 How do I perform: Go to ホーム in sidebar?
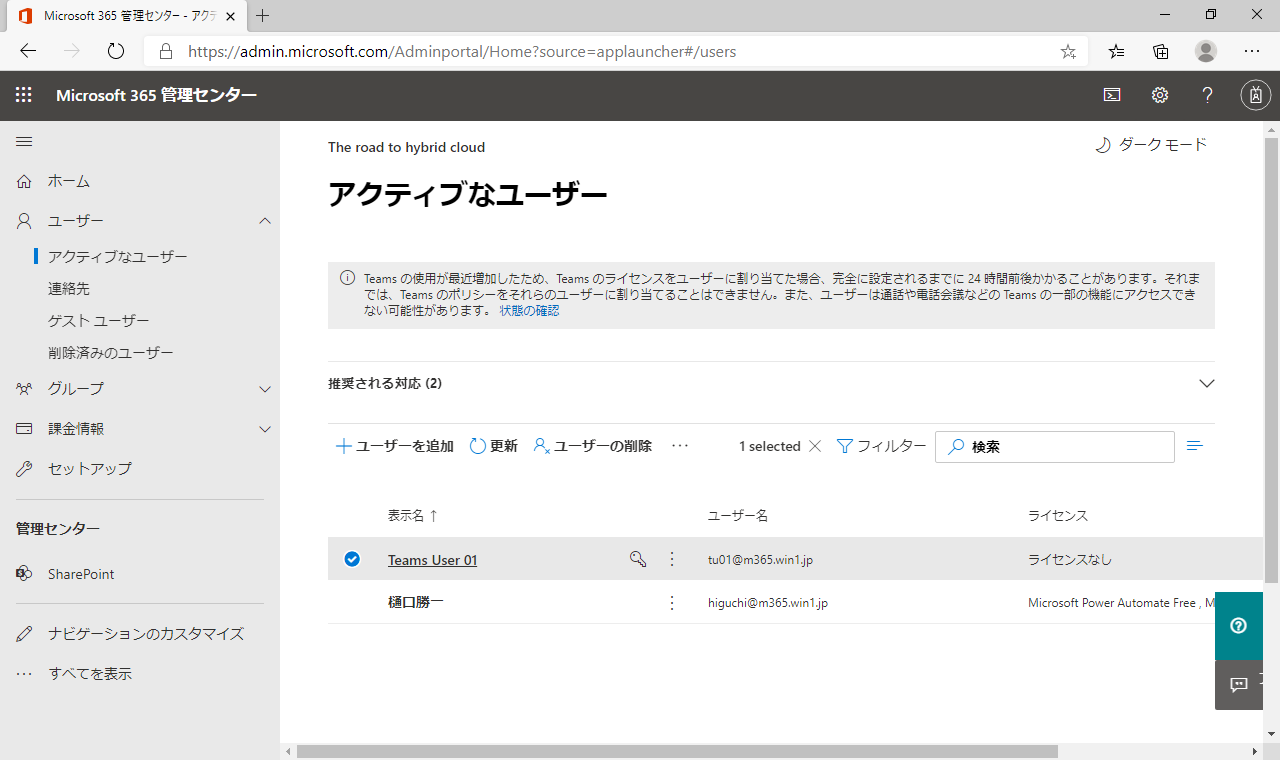(x=69, y=181)
